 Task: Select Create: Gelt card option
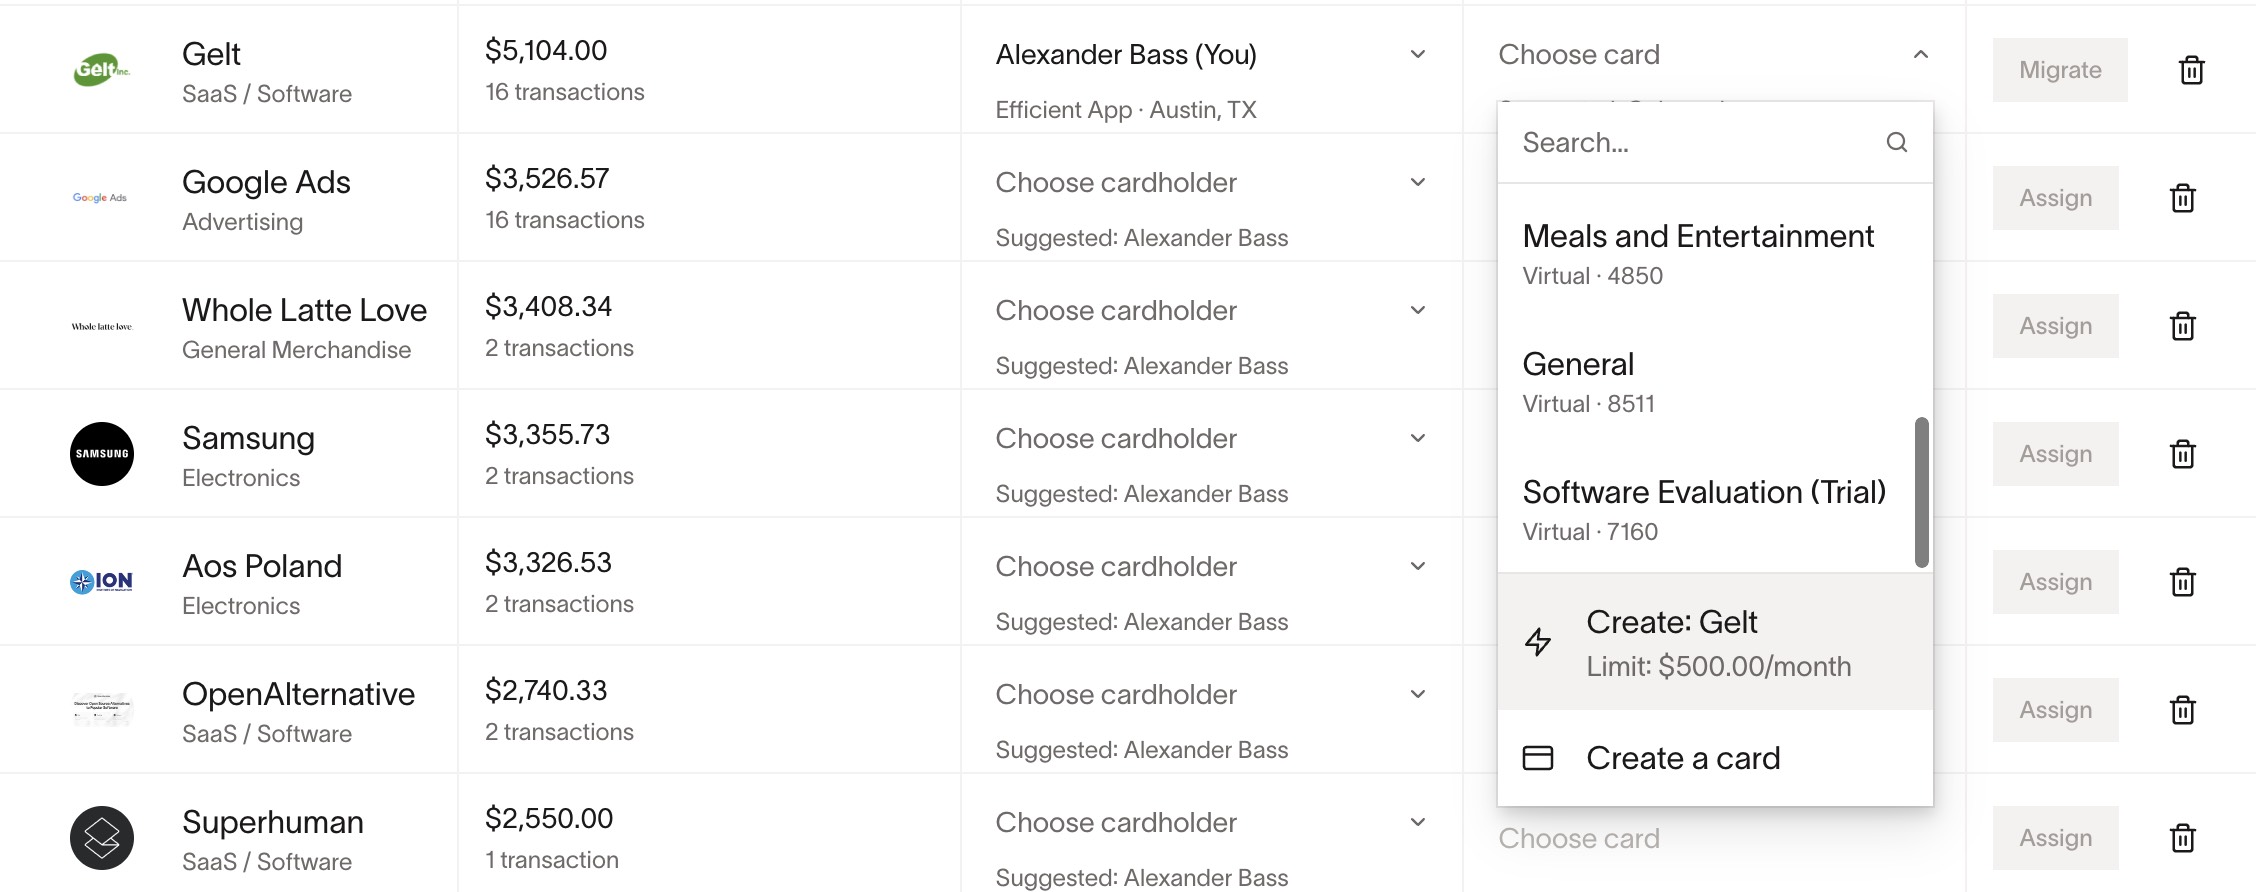1715,642
